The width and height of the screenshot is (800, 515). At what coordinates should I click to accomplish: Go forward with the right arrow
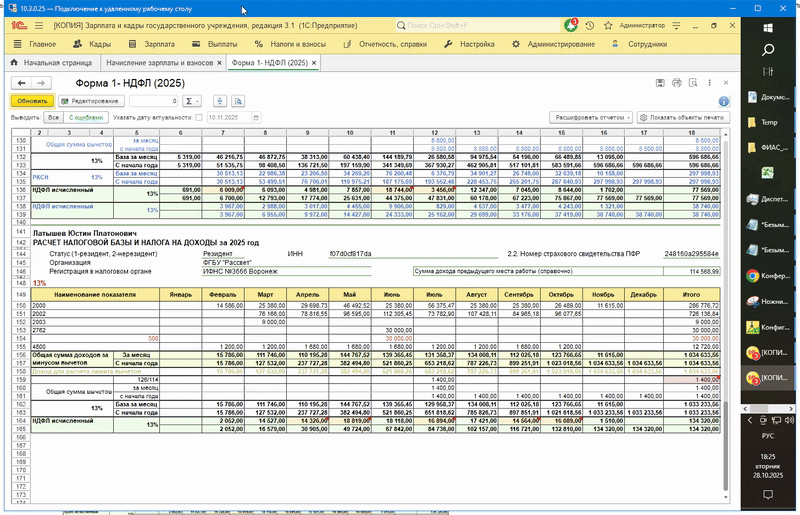(41, 83)
